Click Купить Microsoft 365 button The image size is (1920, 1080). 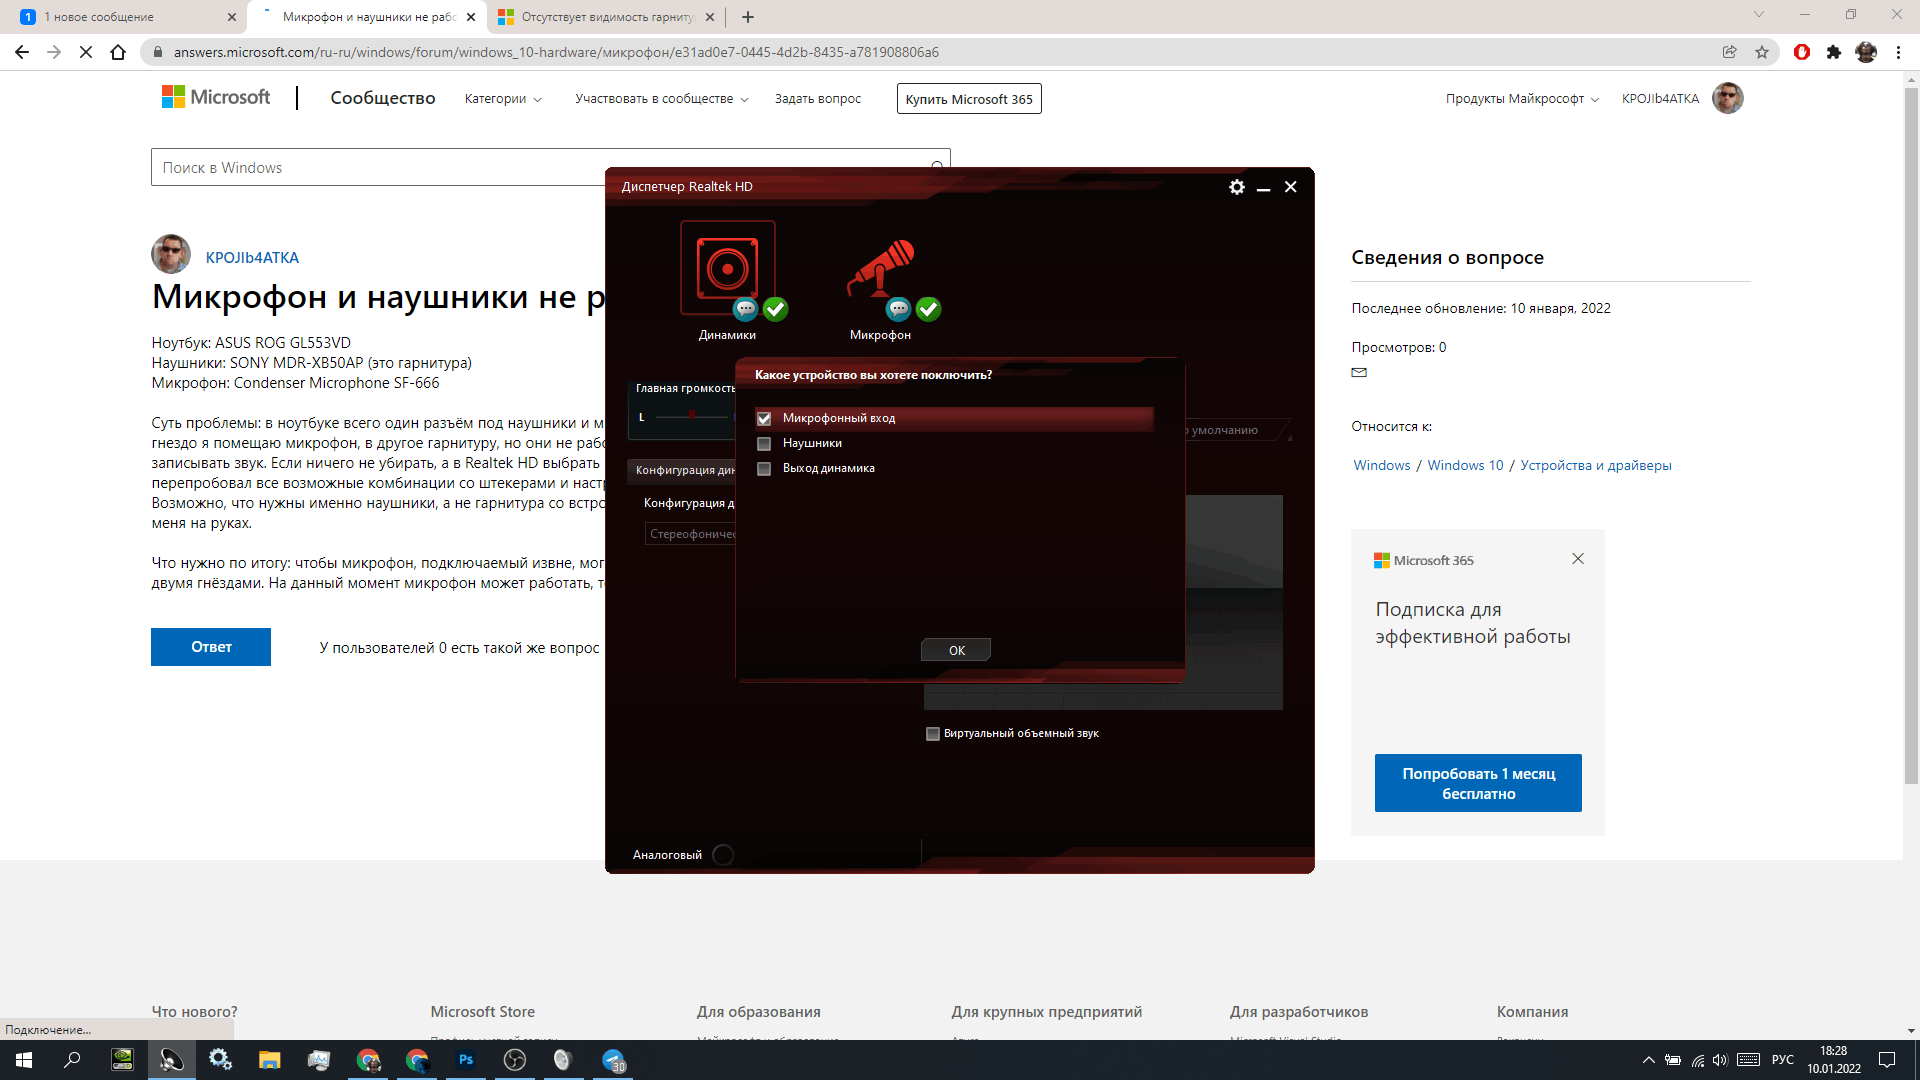click(x=969, y=99)
